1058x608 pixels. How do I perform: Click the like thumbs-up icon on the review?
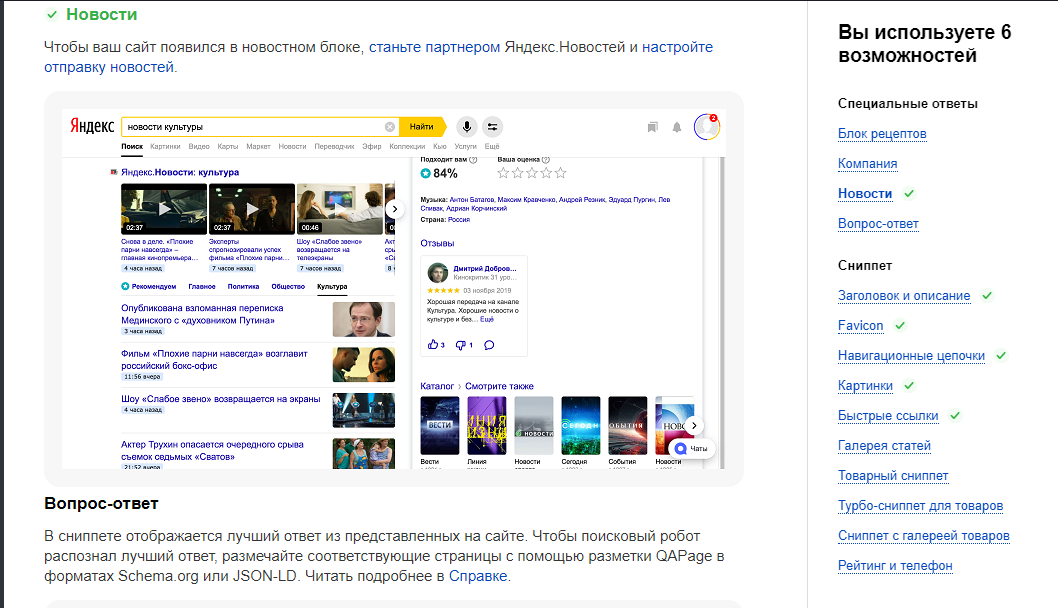coord(433,345)
